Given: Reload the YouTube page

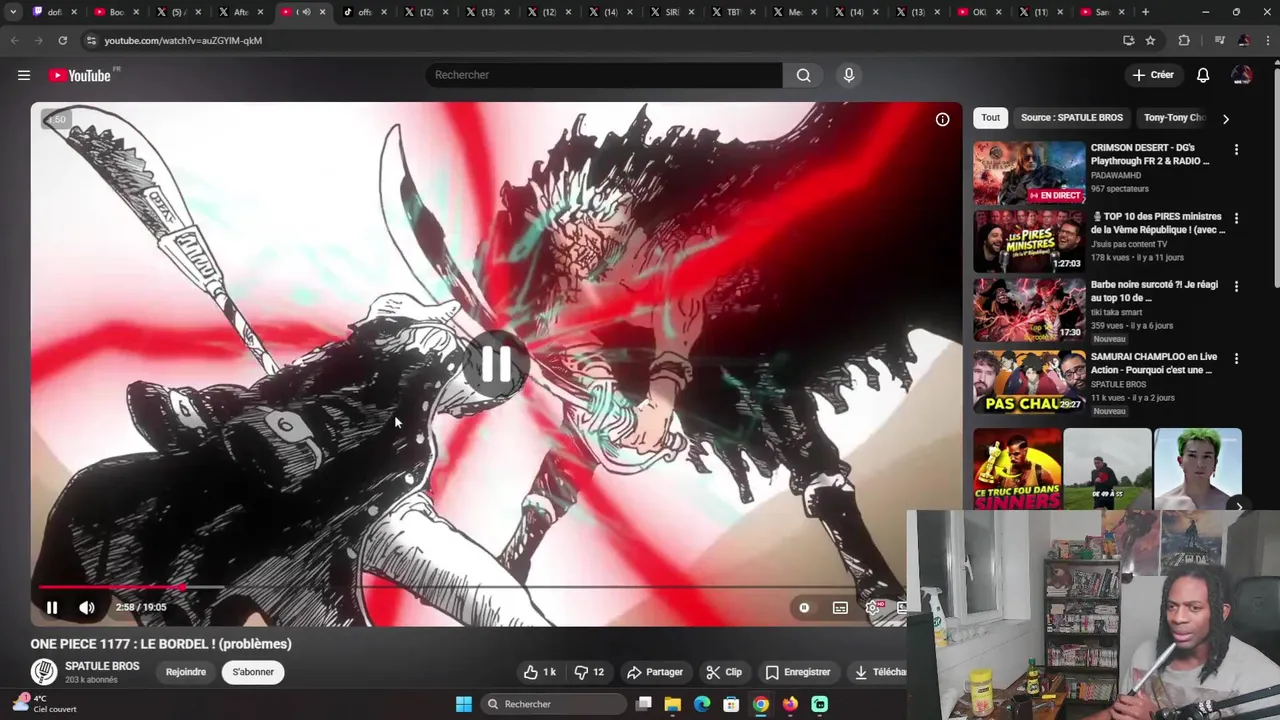Looking at the screenshot, I should 62,40.
